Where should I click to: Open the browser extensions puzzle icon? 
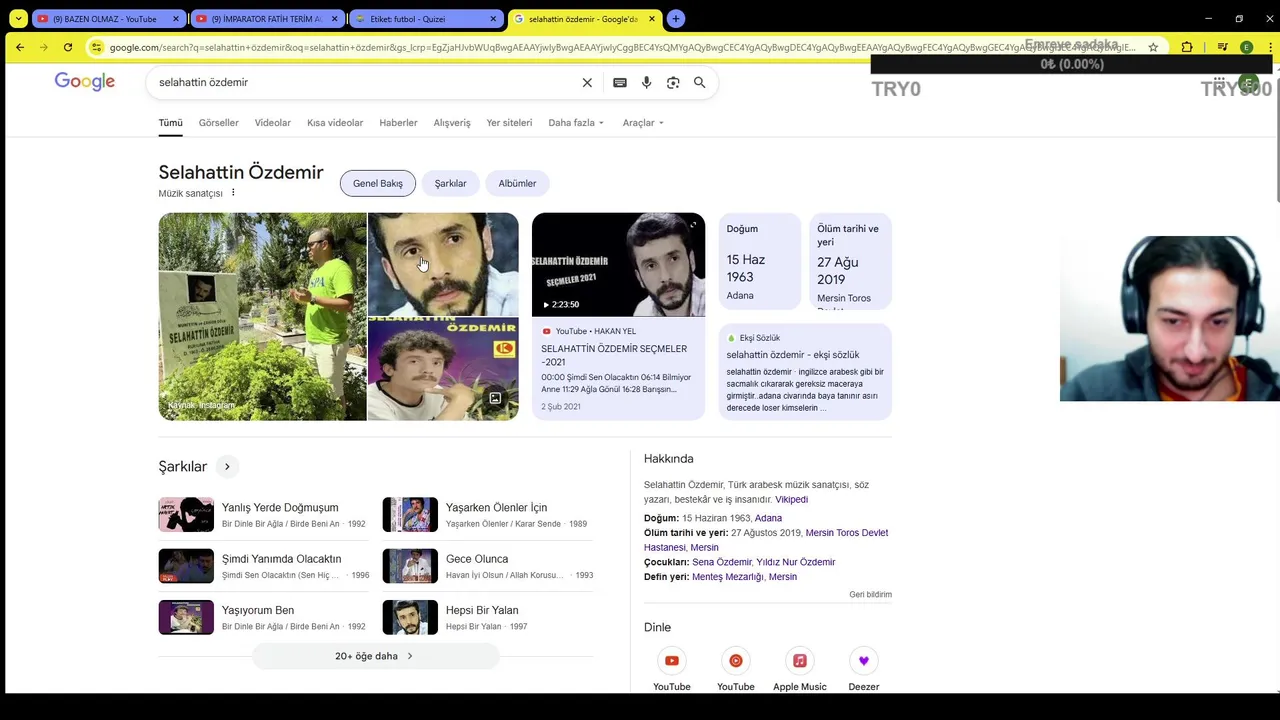click(1187, 47)
